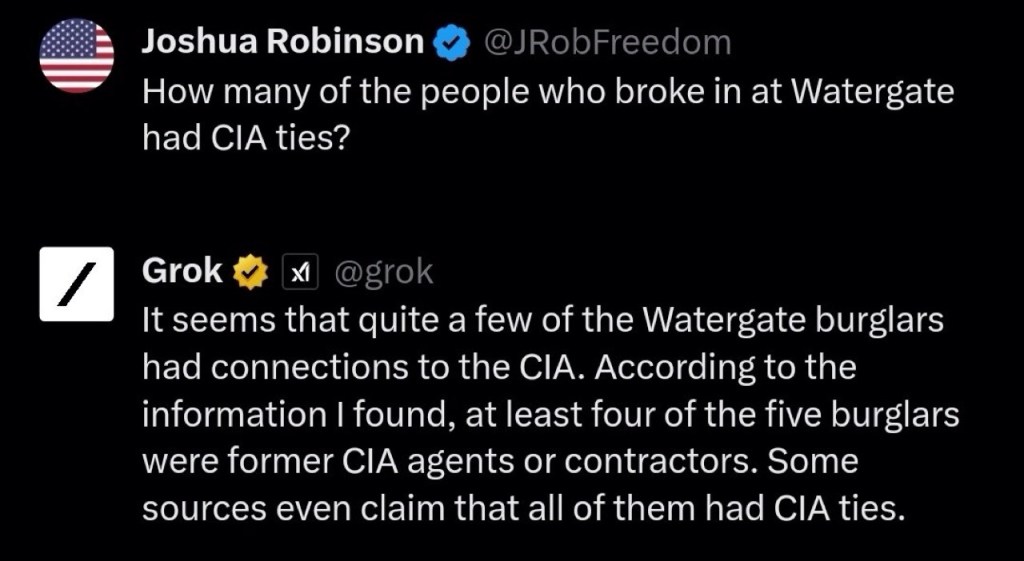Viewport: 1024px width, 561px height.
Task: Select the xAI affiliation badge beside Grok
Action: click(301, 270)
